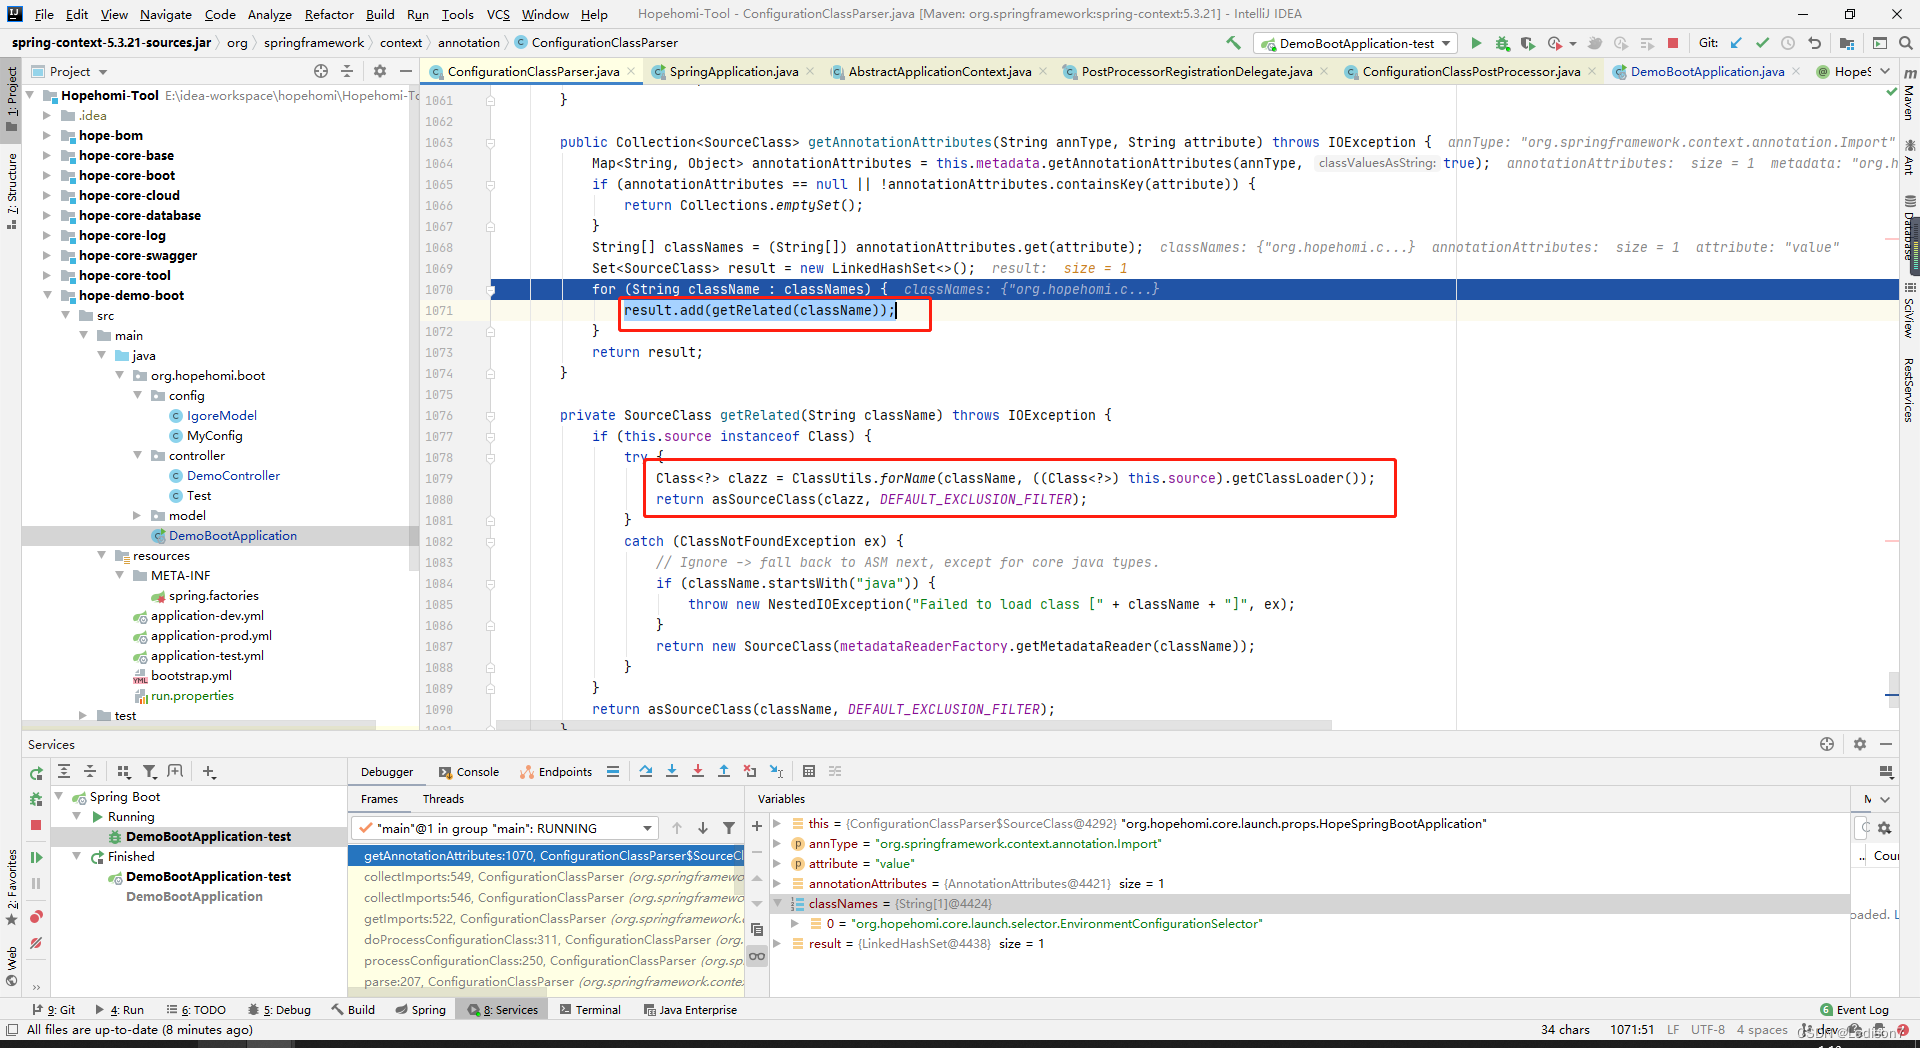1920x1048 pixels.
Task: Open the Refactor menu
Action: pos(329,14)
